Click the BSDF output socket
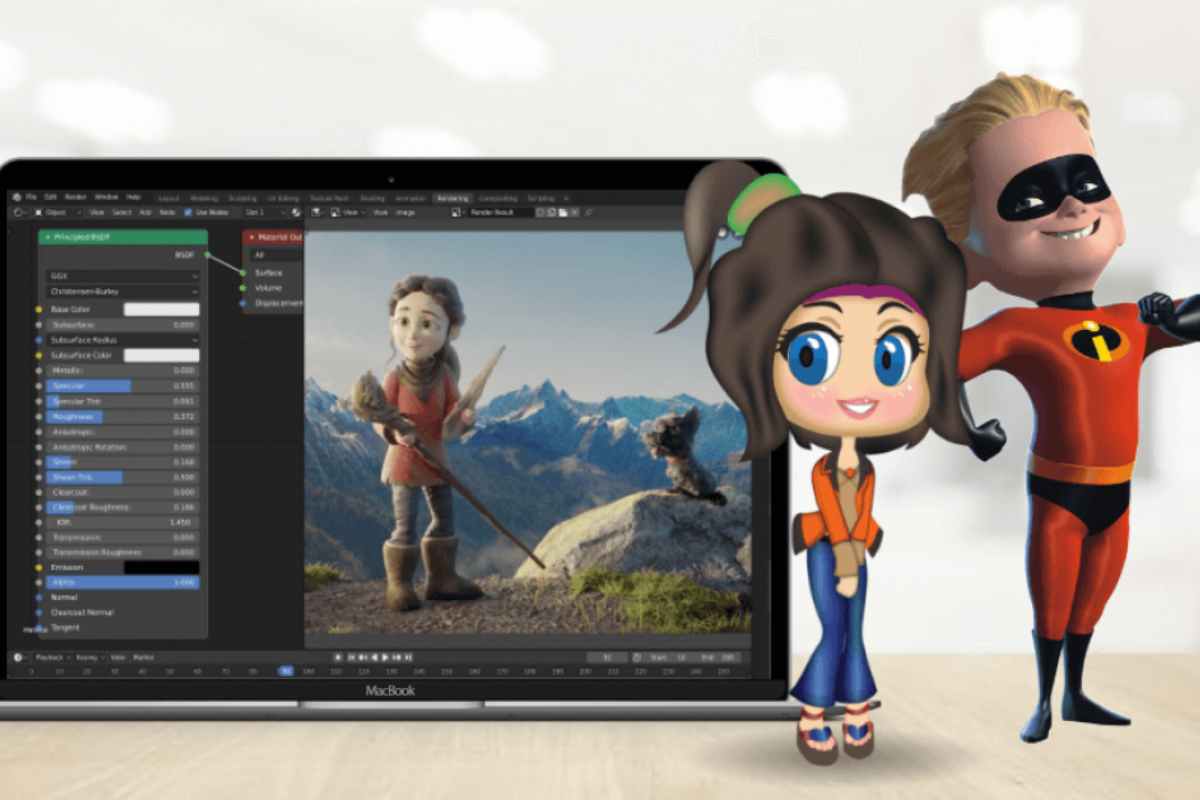Image resolution: width=1200 pixels, height=800 pixels. click(x=207, y=255)
